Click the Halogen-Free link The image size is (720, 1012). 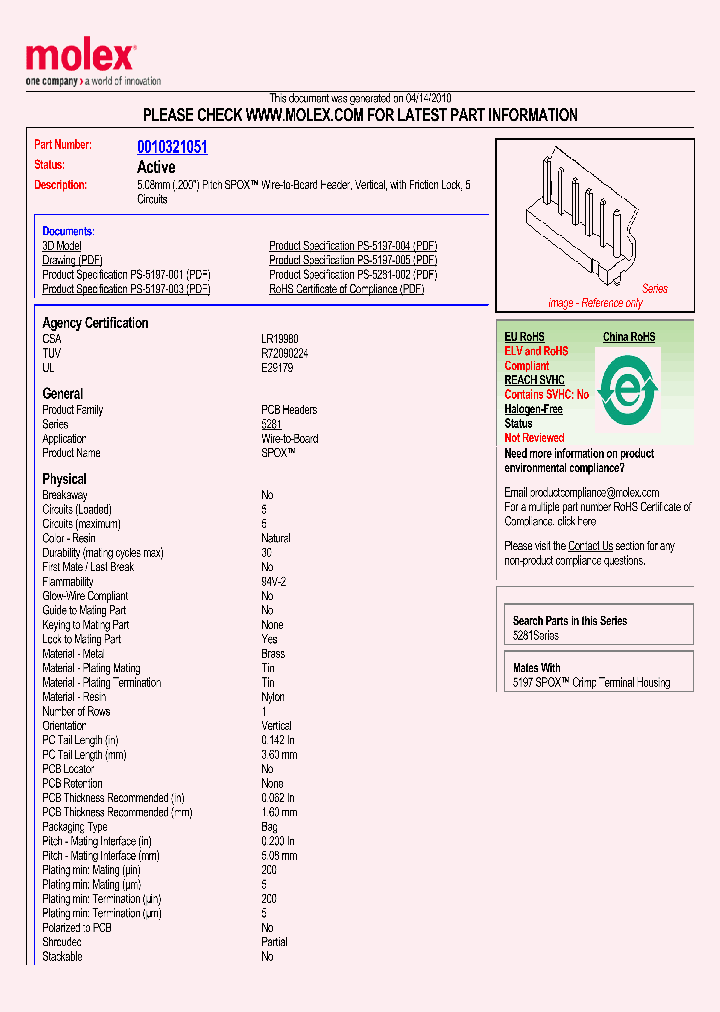click(x=533, y=409)
